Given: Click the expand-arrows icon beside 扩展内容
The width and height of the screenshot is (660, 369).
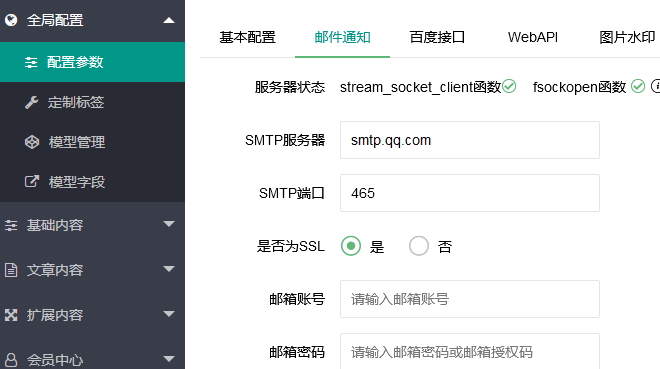Looking at the screenshot, I should tap(11, 315).
